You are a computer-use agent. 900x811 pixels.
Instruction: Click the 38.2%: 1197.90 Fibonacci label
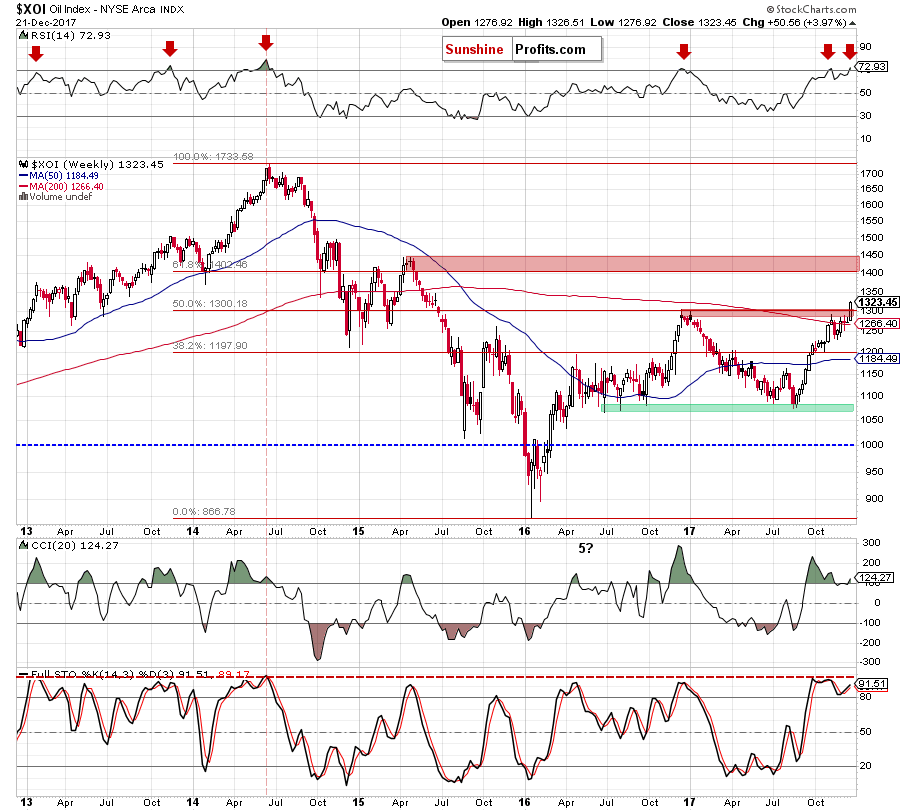pyautogui.click(x=210, y=346)
